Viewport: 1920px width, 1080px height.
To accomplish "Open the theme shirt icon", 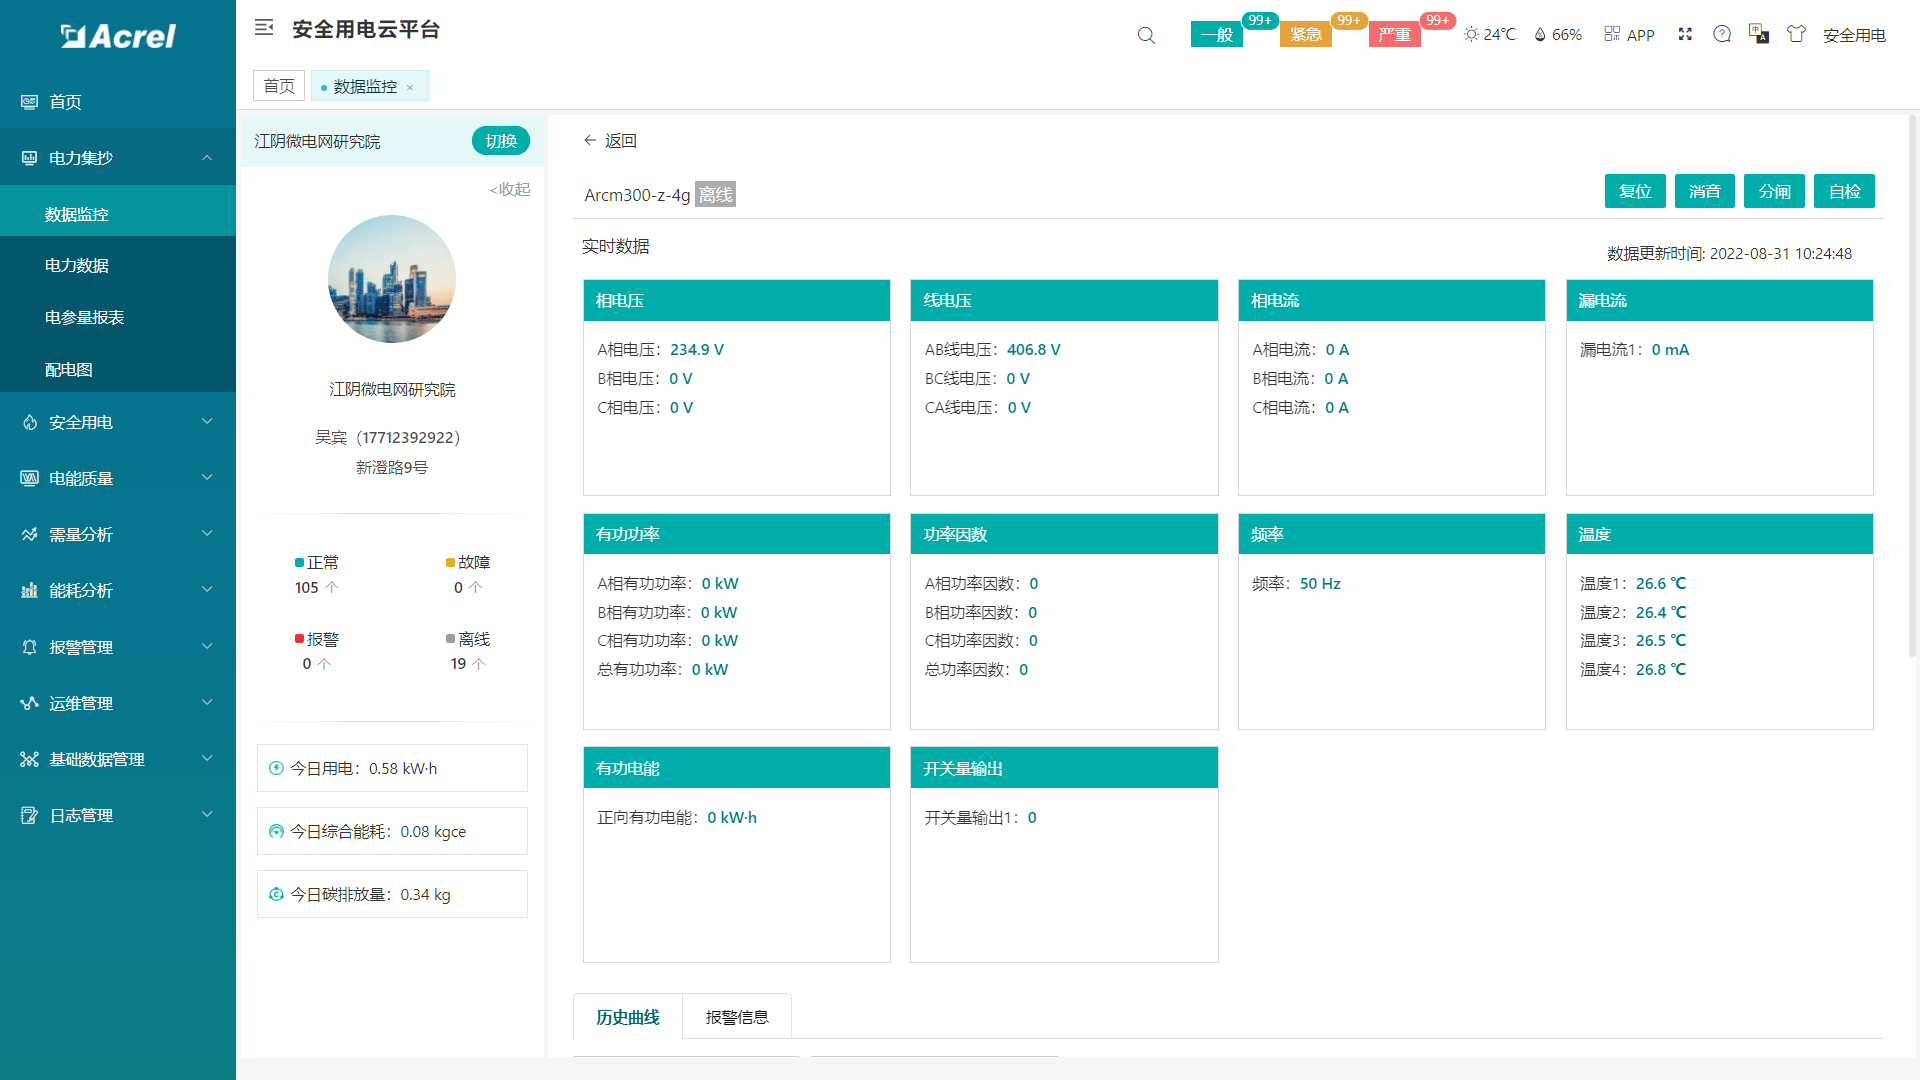I will pyautogui.click(x=1796, y=34).
